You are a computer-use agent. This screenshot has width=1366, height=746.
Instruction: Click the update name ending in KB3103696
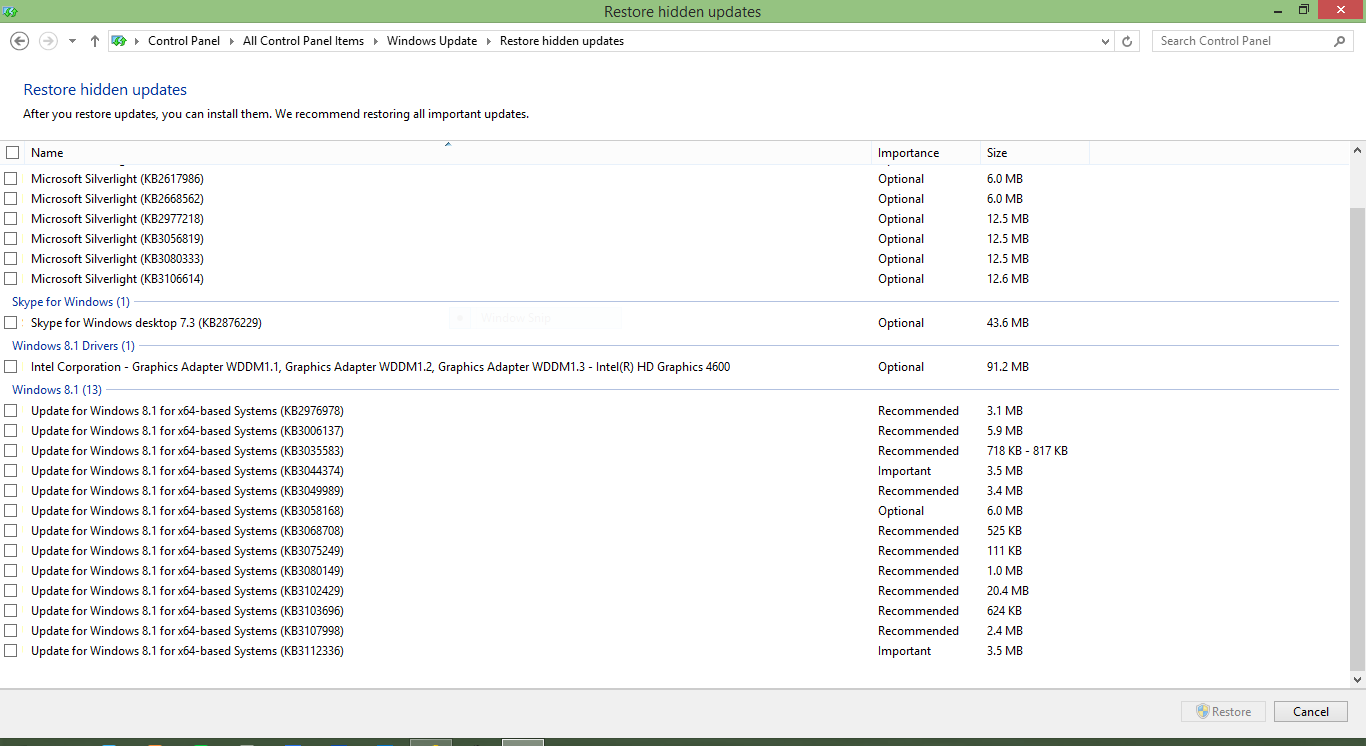click(187, 610)
